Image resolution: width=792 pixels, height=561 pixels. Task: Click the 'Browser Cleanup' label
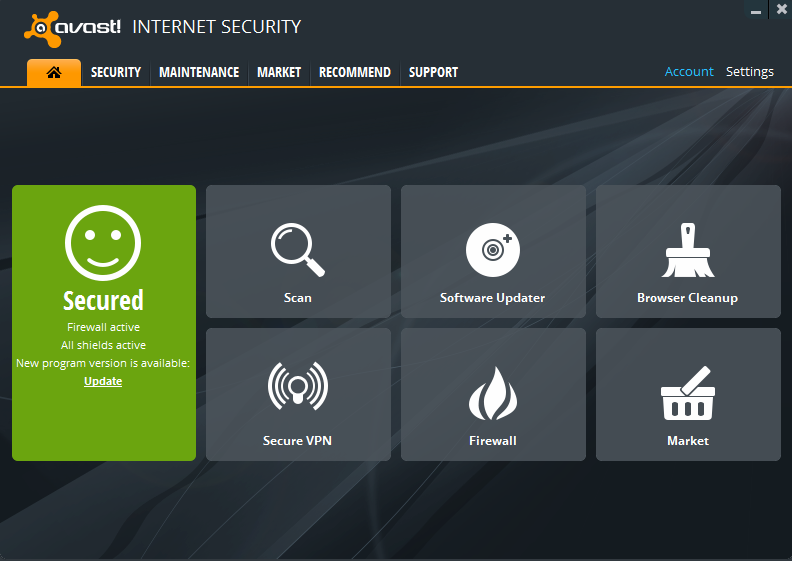coord(687,298)
